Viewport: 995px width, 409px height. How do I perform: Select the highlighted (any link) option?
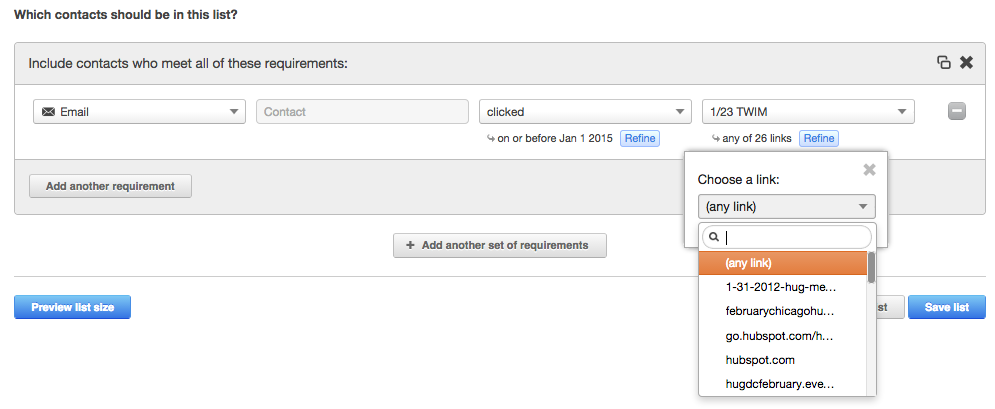click(x=782, y=263)
